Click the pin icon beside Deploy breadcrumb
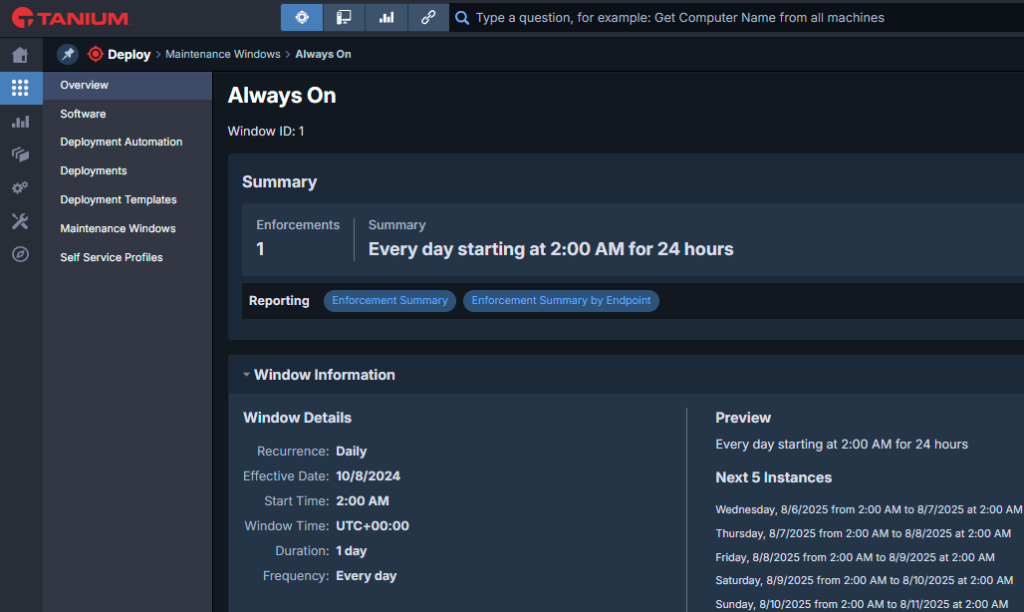Viewport: 1024px width, 612px height. tap(67, 54)
